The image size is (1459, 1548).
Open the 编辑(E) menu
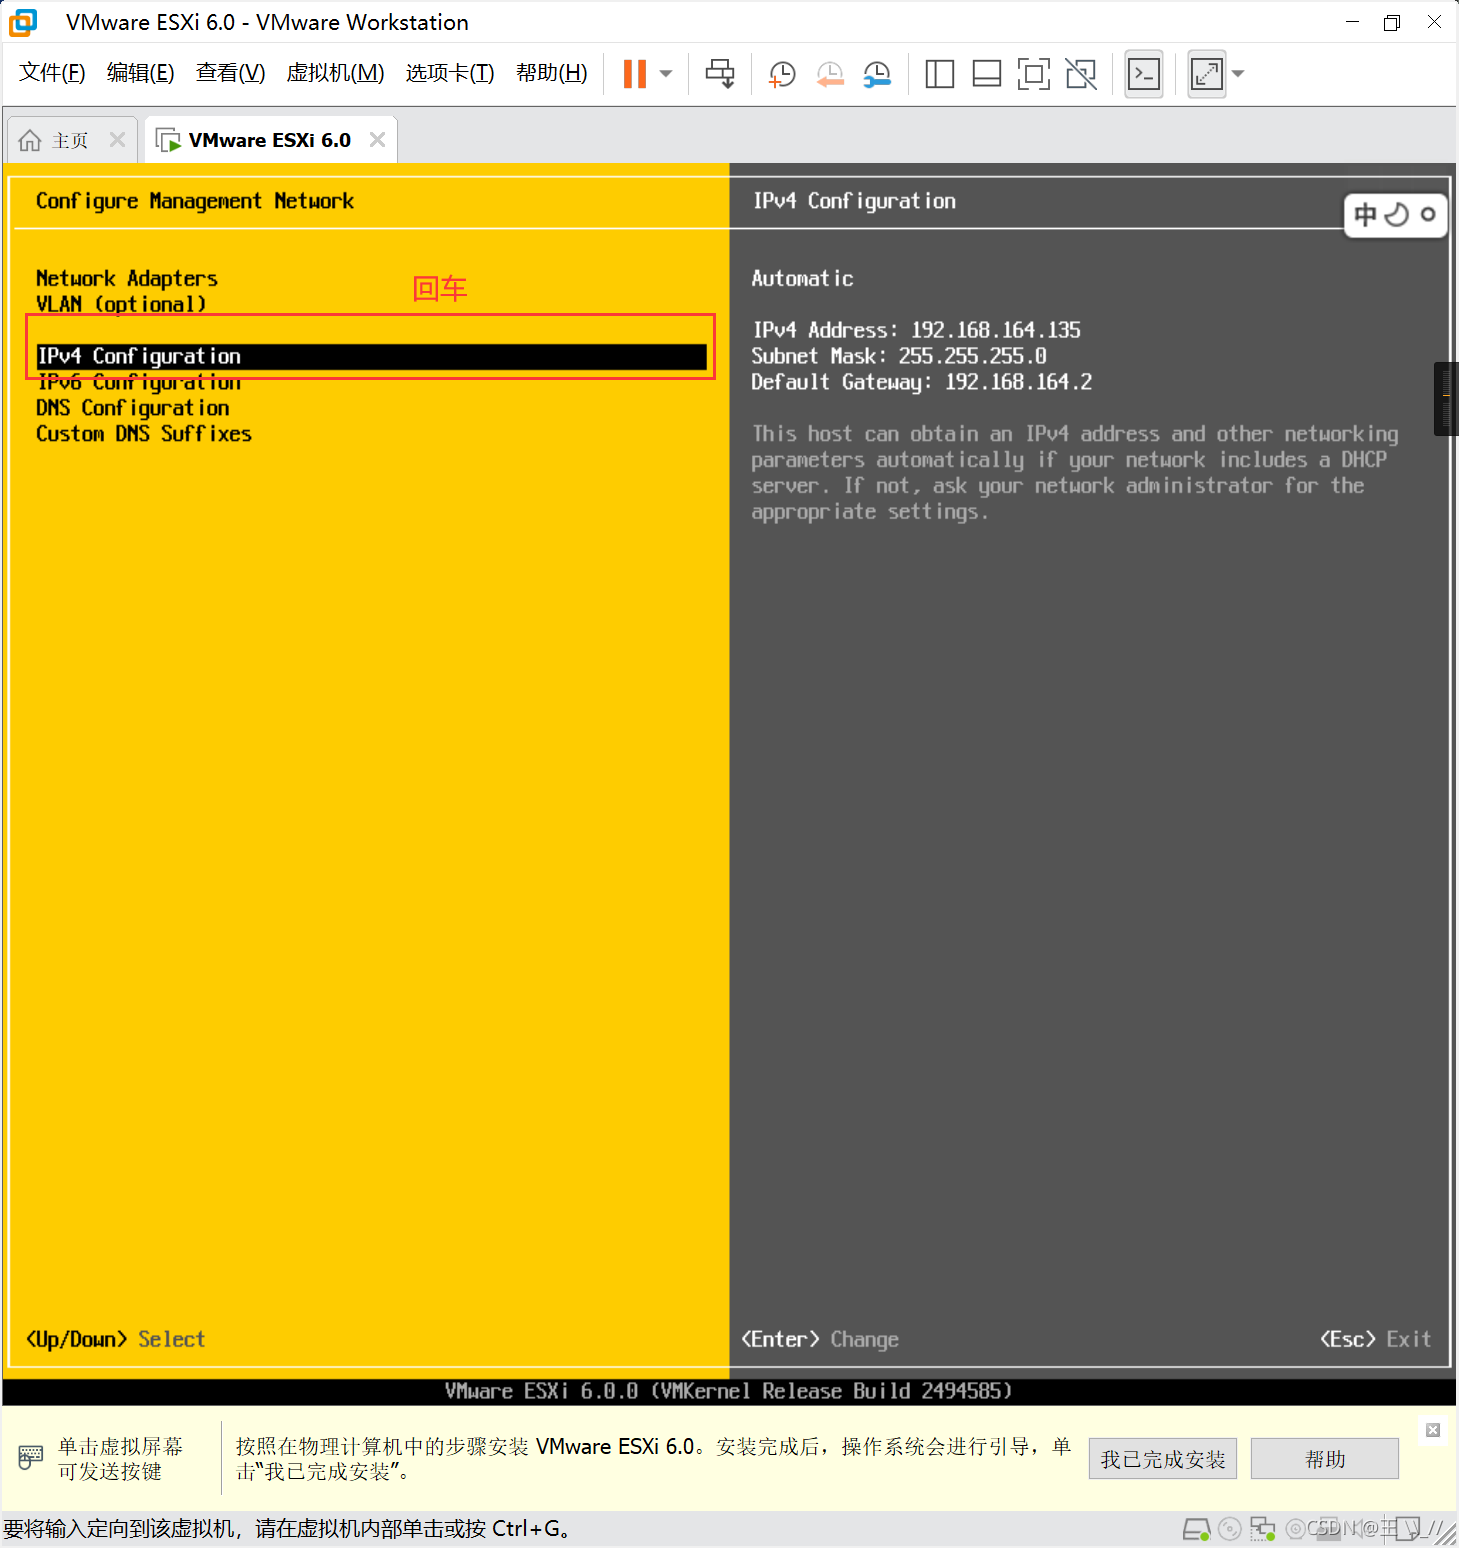click(140, 73)
